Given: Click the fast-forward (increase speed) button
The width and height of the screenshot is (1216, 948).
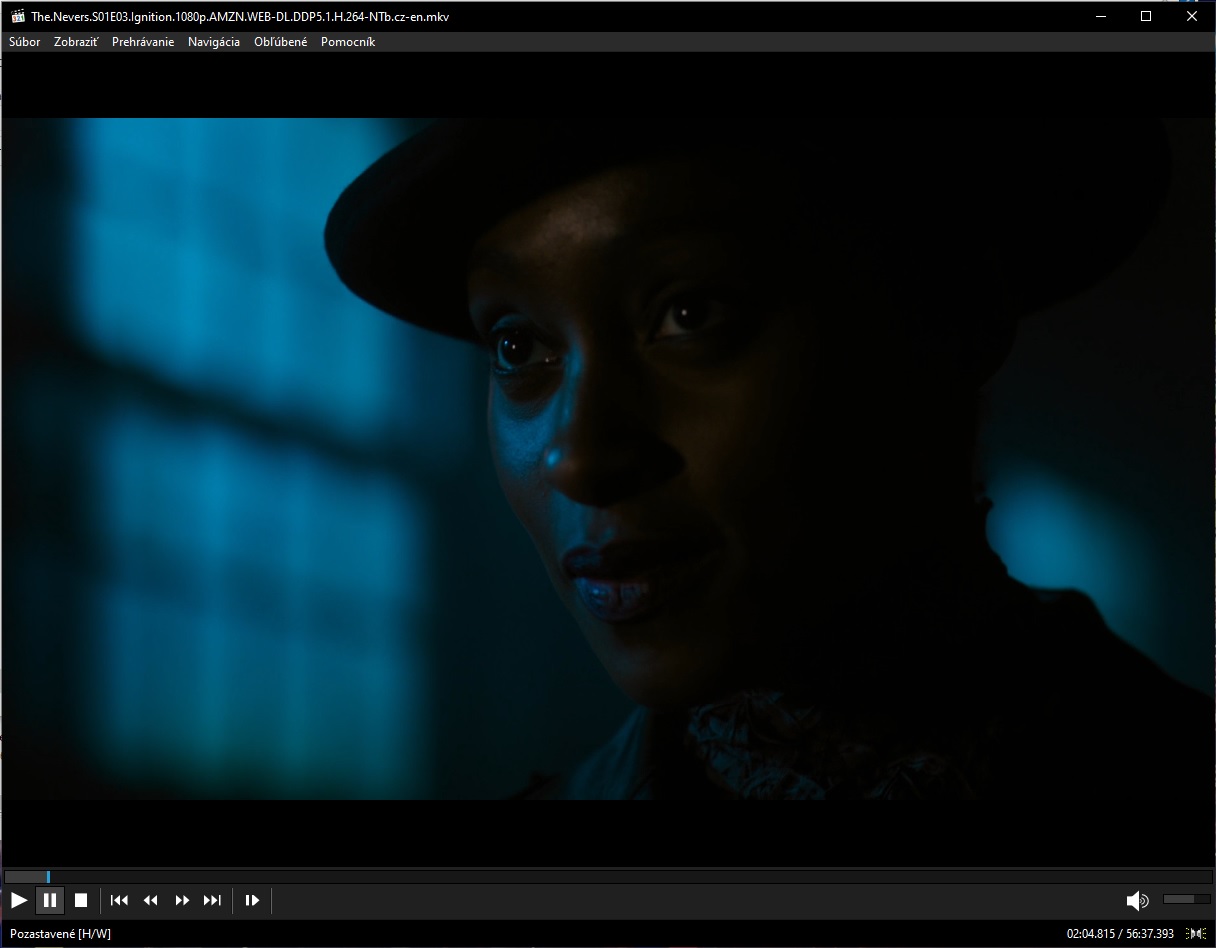Looking at the screenshot, I should 182,900.
